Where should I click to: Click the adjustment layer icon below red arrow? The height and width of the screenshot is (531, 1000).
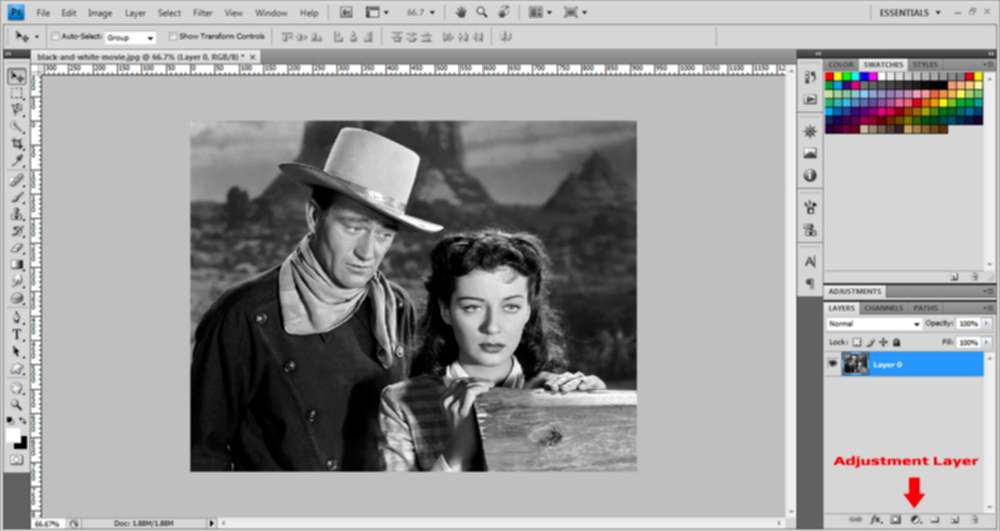click(x=915, y=520)
